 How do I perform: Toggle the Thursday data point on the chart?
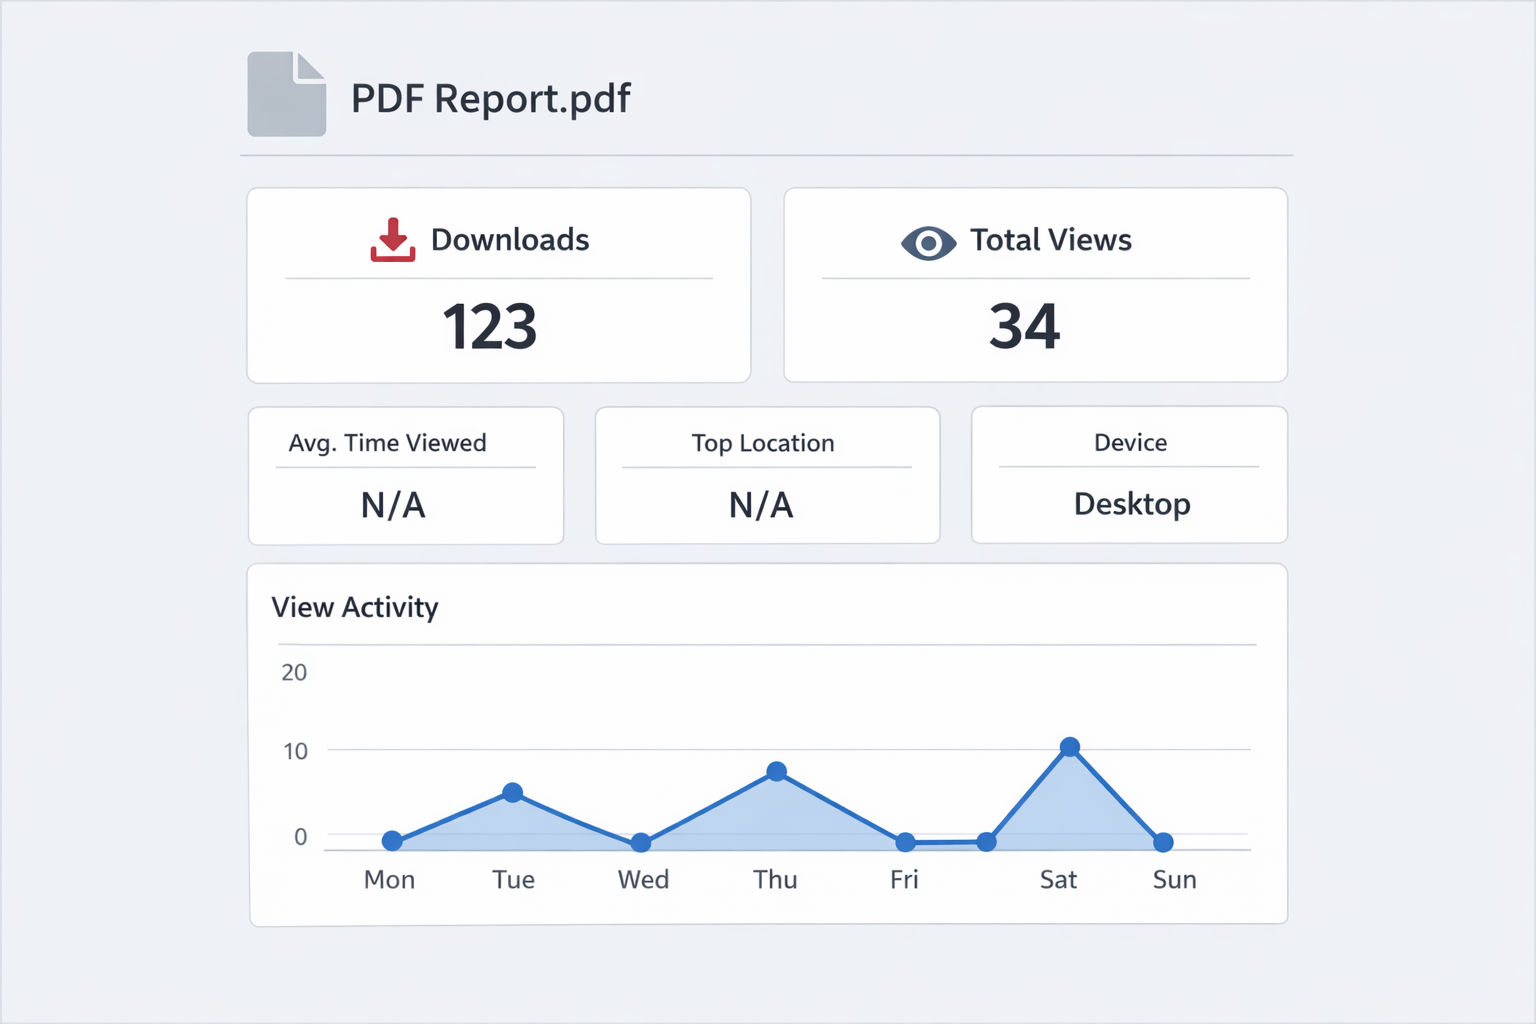point(776,770)
